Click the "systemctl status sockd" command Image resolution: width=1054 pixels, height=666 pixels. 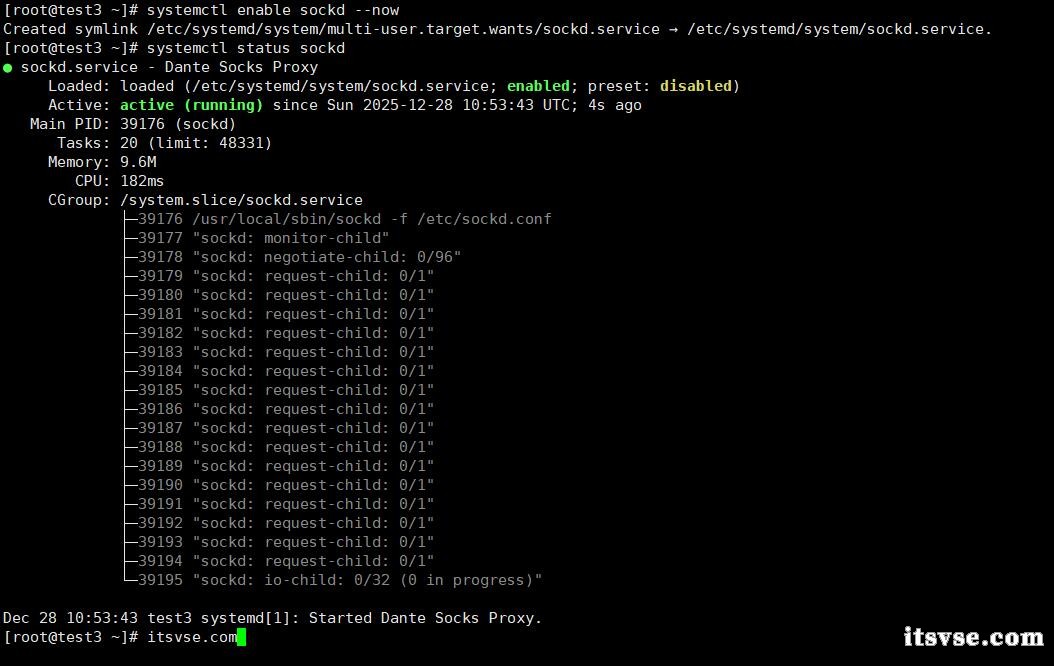(245, 48)
